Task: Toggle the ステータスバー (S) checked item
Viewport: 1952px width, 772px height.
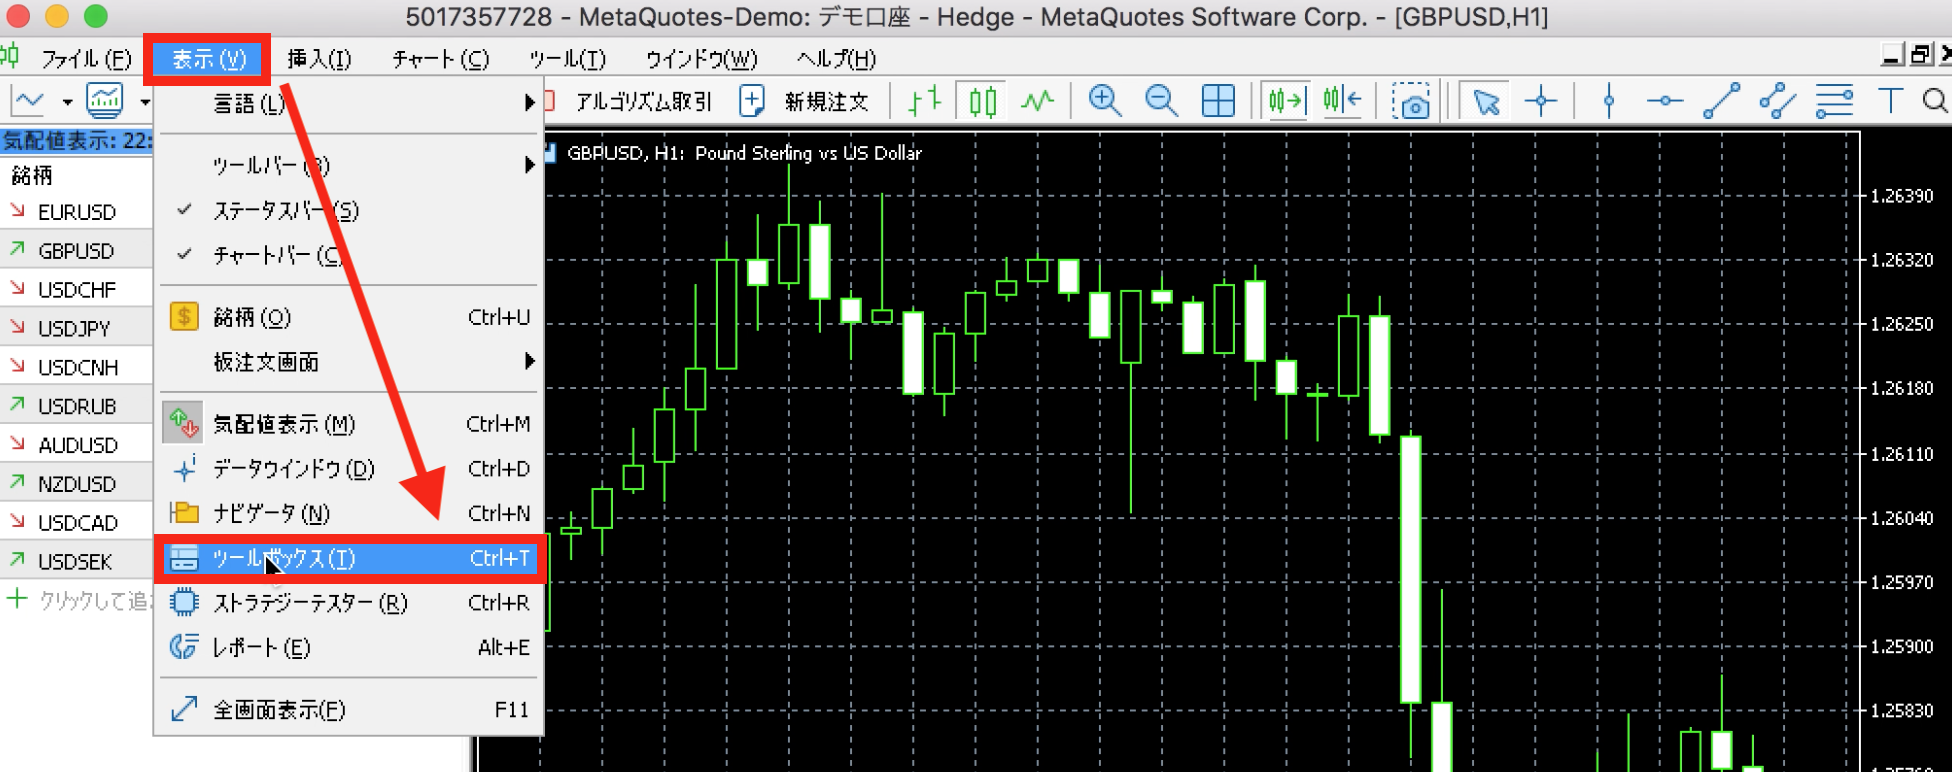Action: pos(348,211)
